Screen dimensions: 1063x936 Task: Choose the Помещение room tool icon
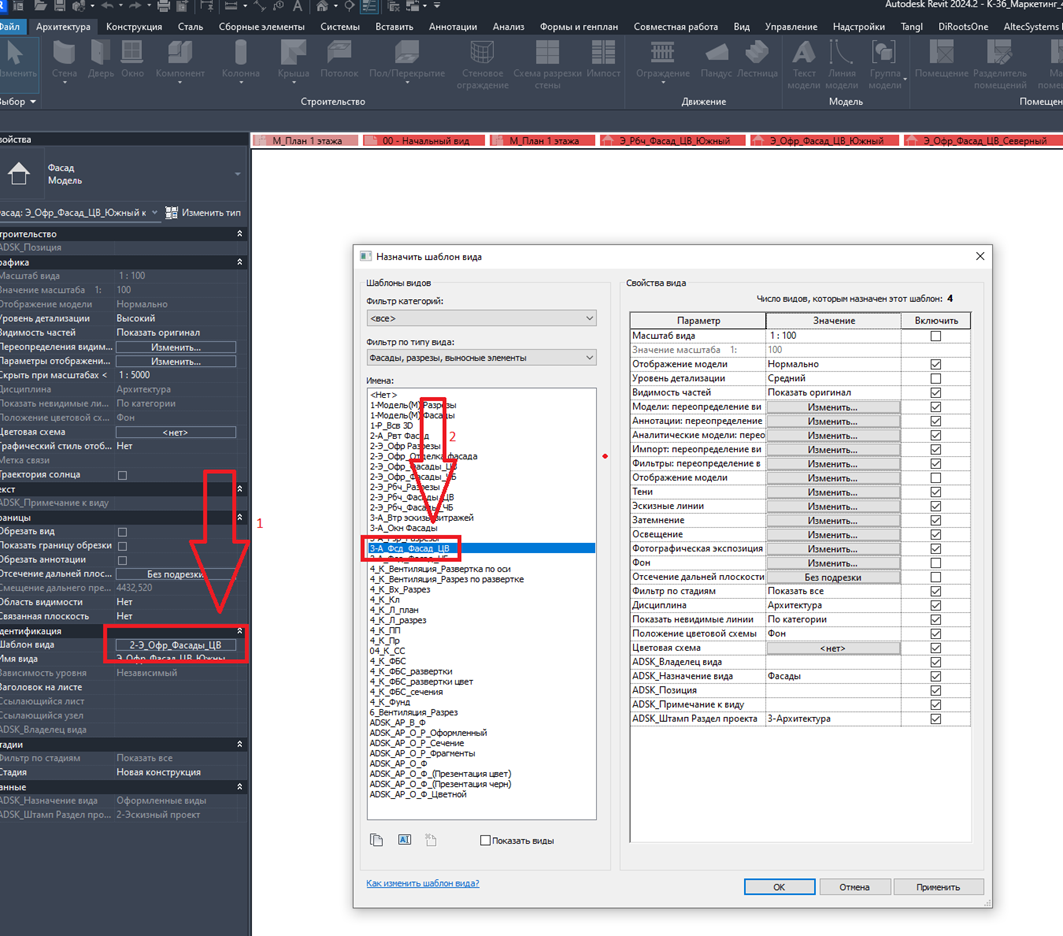941,53
